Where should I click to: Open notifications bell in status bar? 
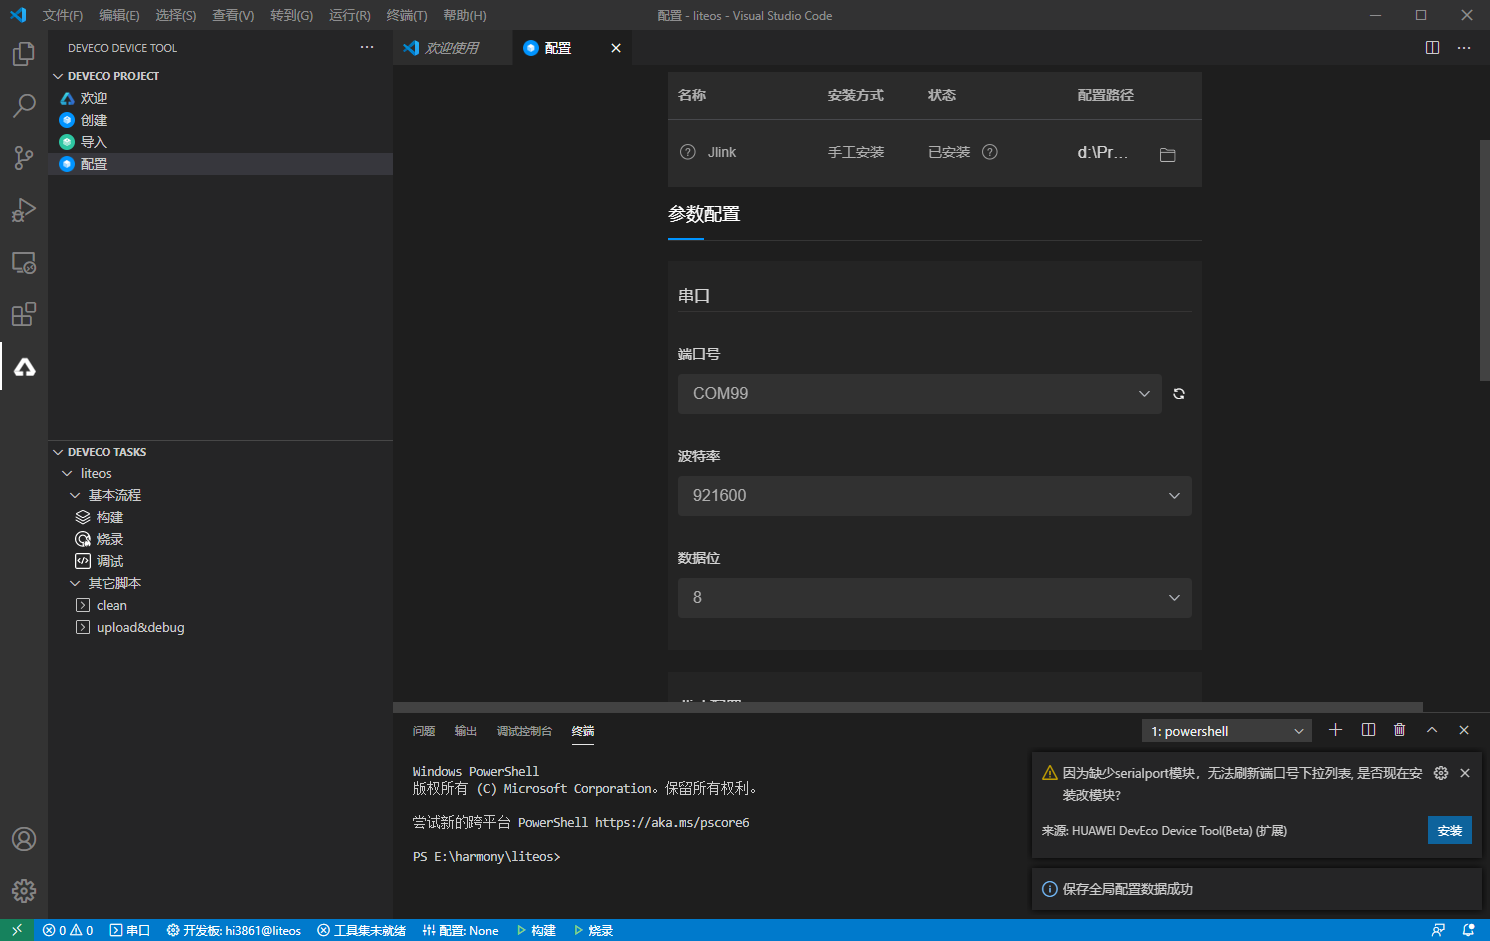(1469, 930)
